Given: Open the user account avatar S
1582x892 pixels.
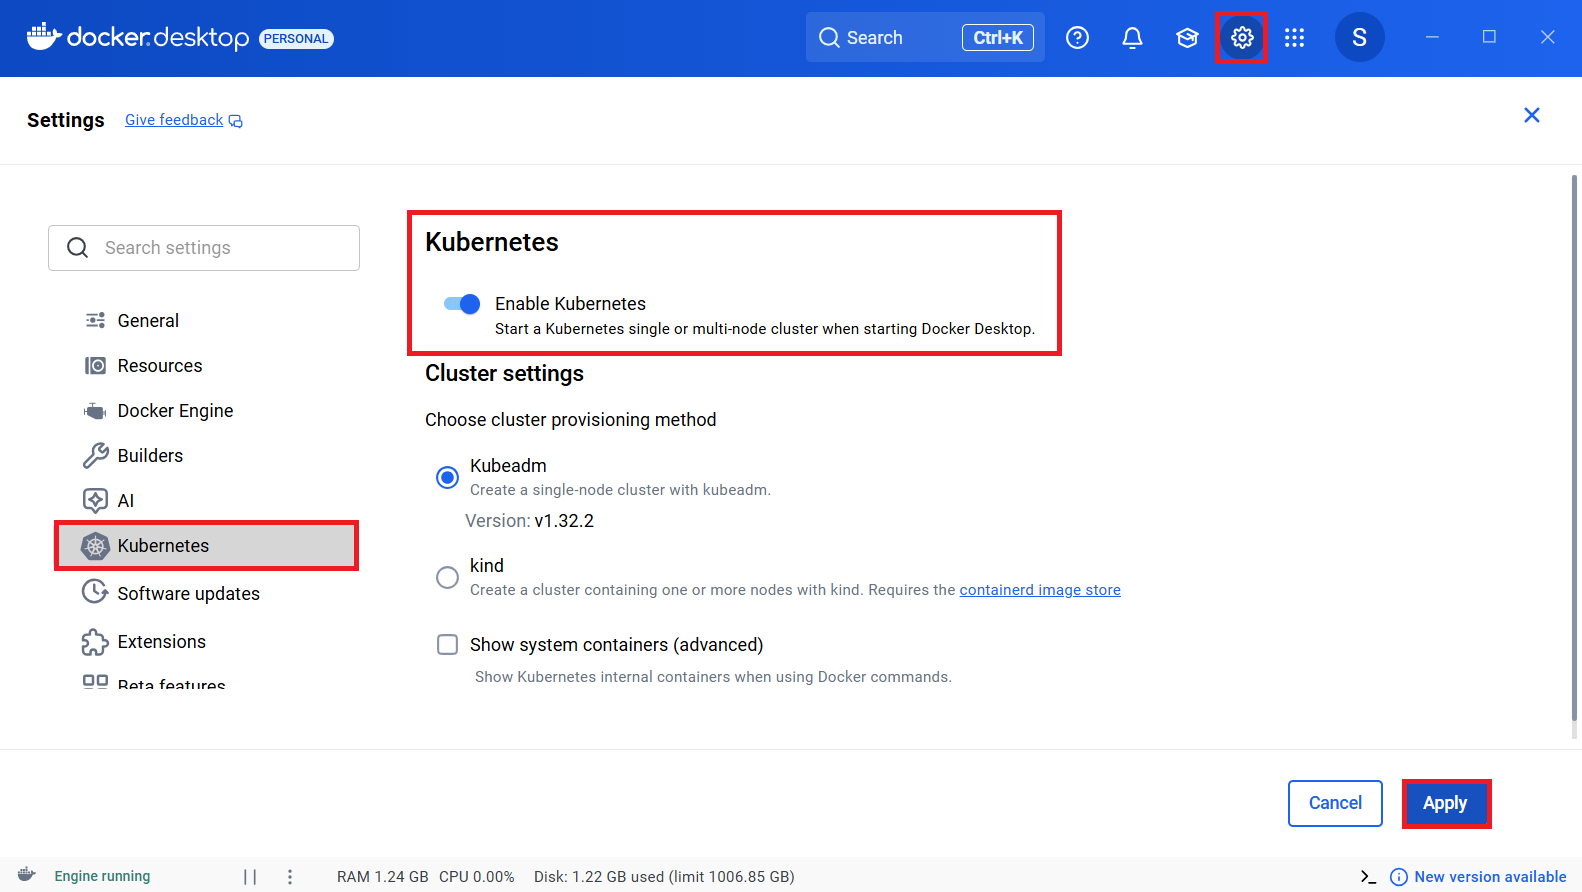Looking at the screenshot, I should 1360,38.
